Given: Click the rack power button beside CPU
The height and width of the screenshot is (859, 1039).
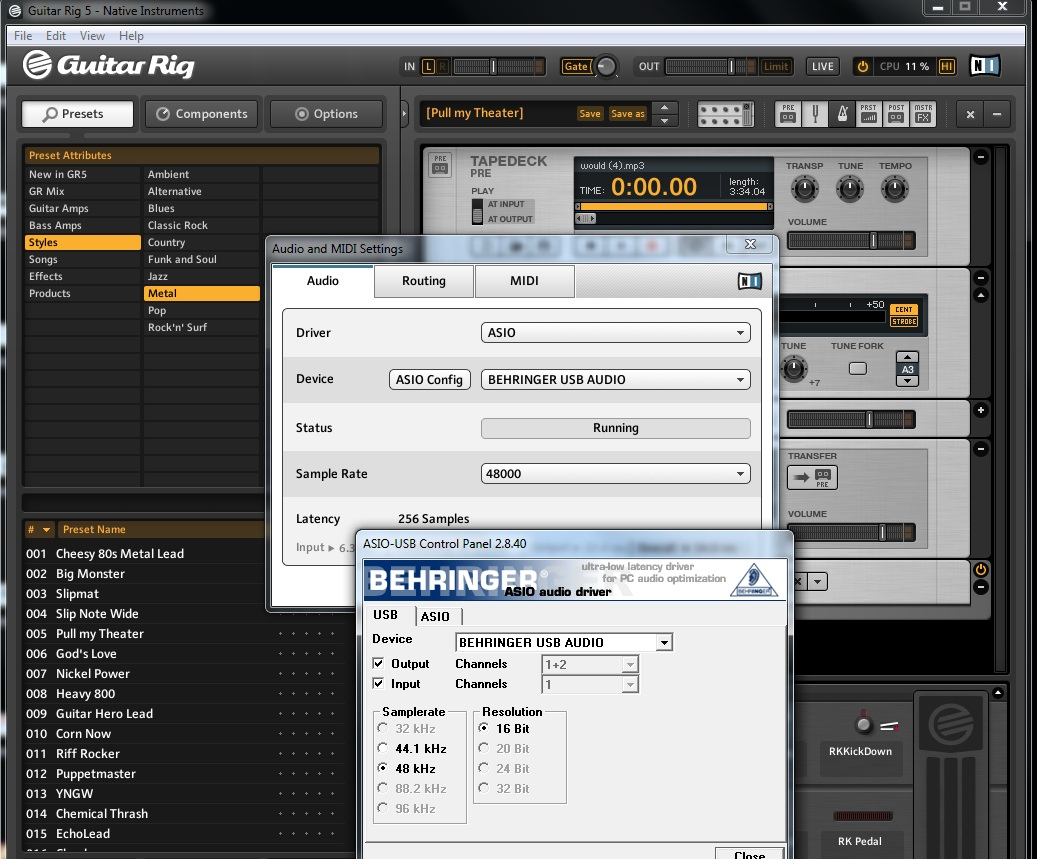Looking at the screenshot, I should pos(862,67).
